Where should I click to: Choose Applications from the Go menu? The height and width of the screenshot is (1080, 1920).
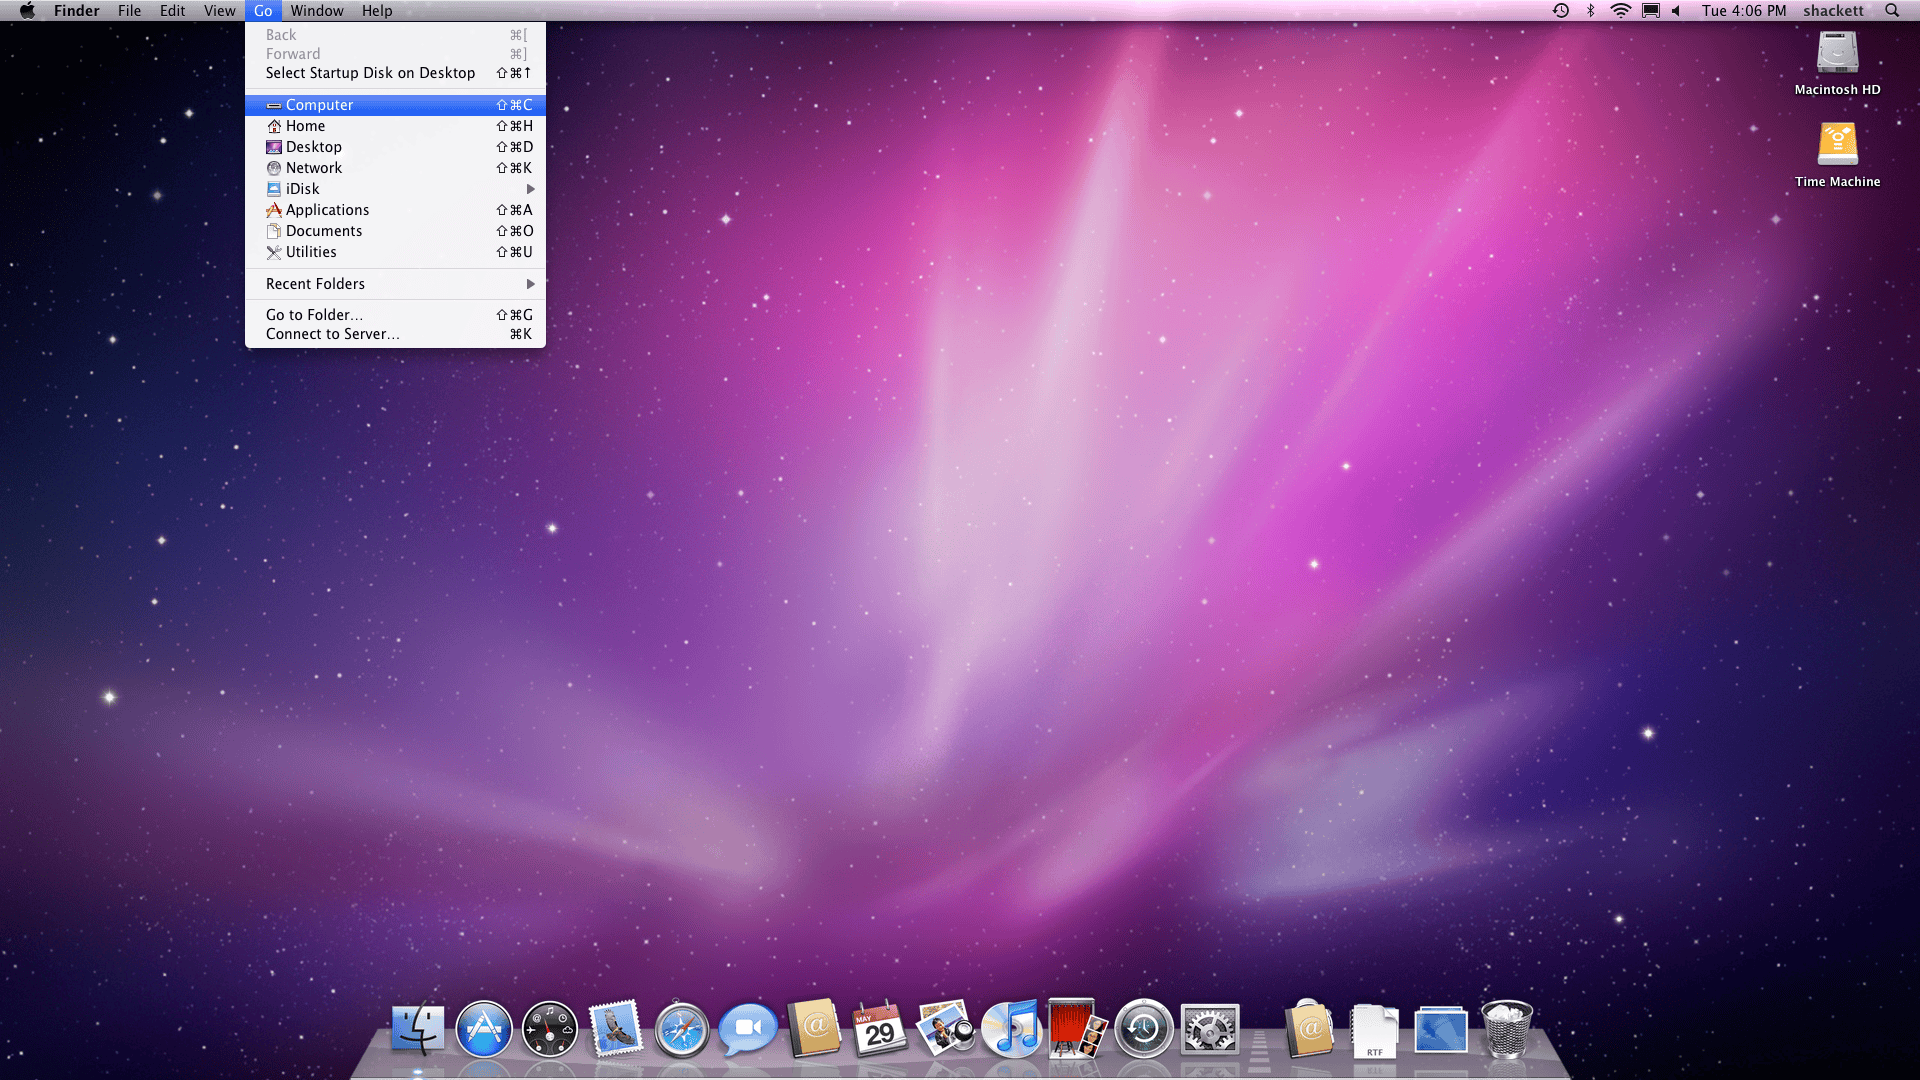click(395, 210)
